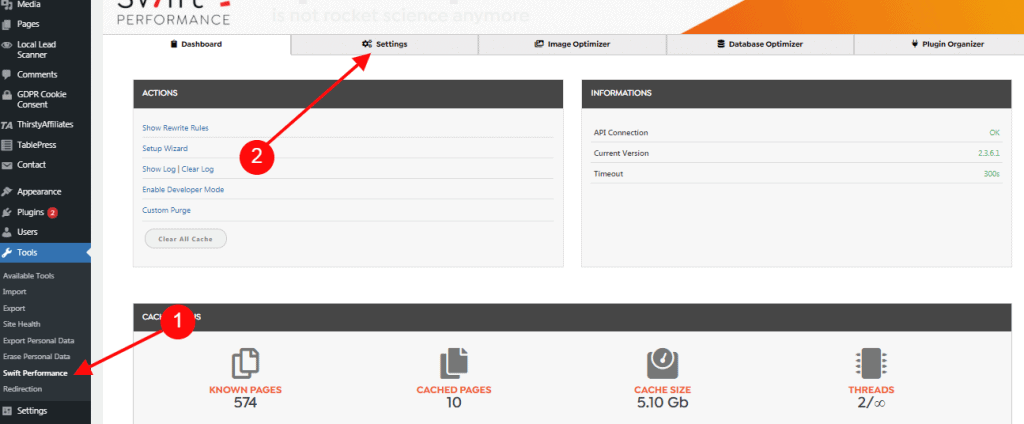Viewport: 1024px width, 424px height.
Task: Click the Database Optimizer stack icon
Action: tap(721, 44)
